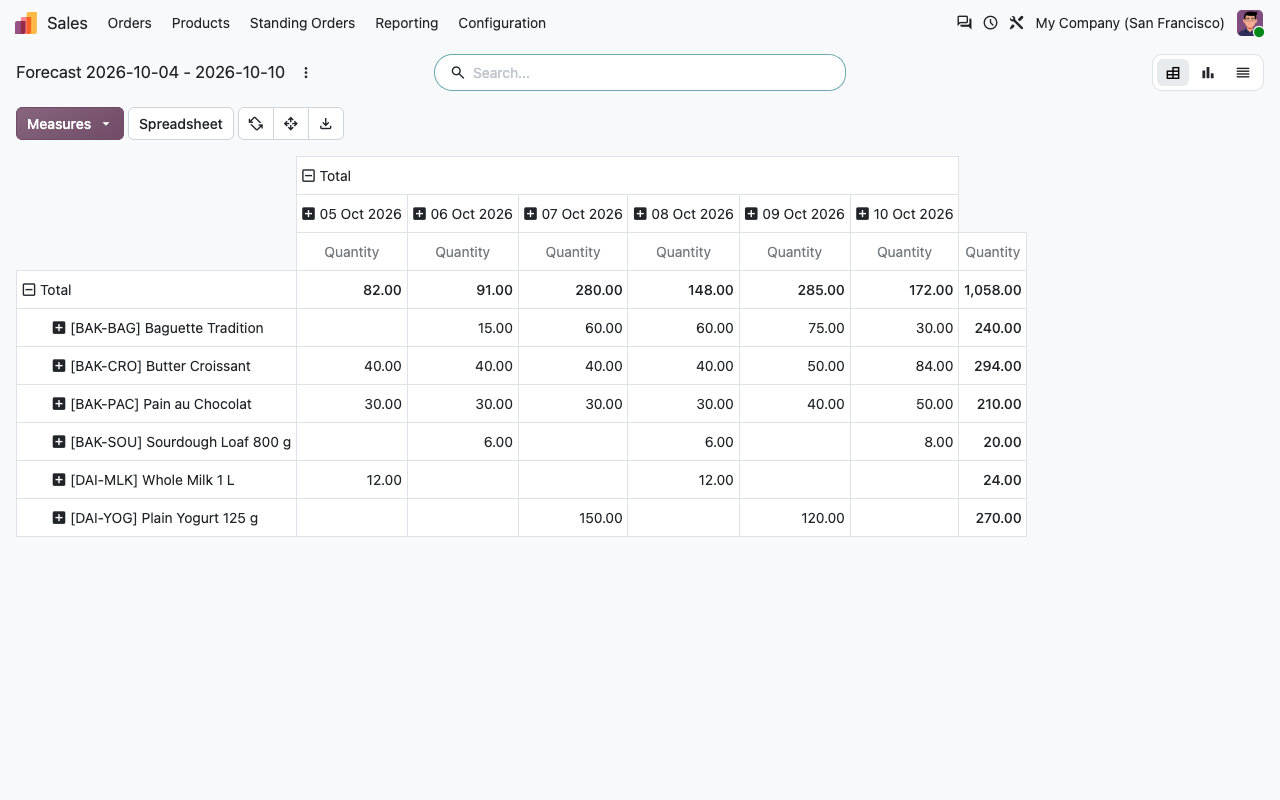
Task: Expand the 09 Oct 2026 column
Action: point(751,214)
